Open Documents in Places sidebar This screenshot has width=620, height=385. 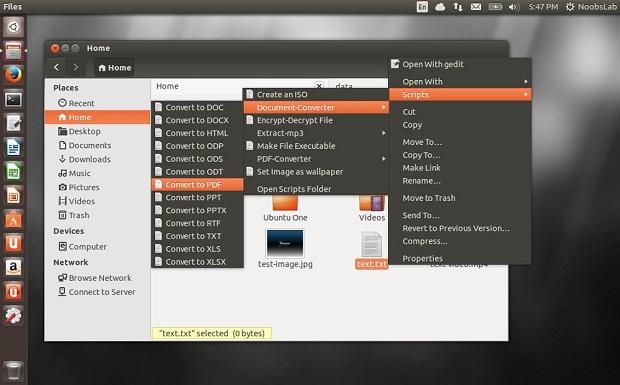click(x=97, y=145)
